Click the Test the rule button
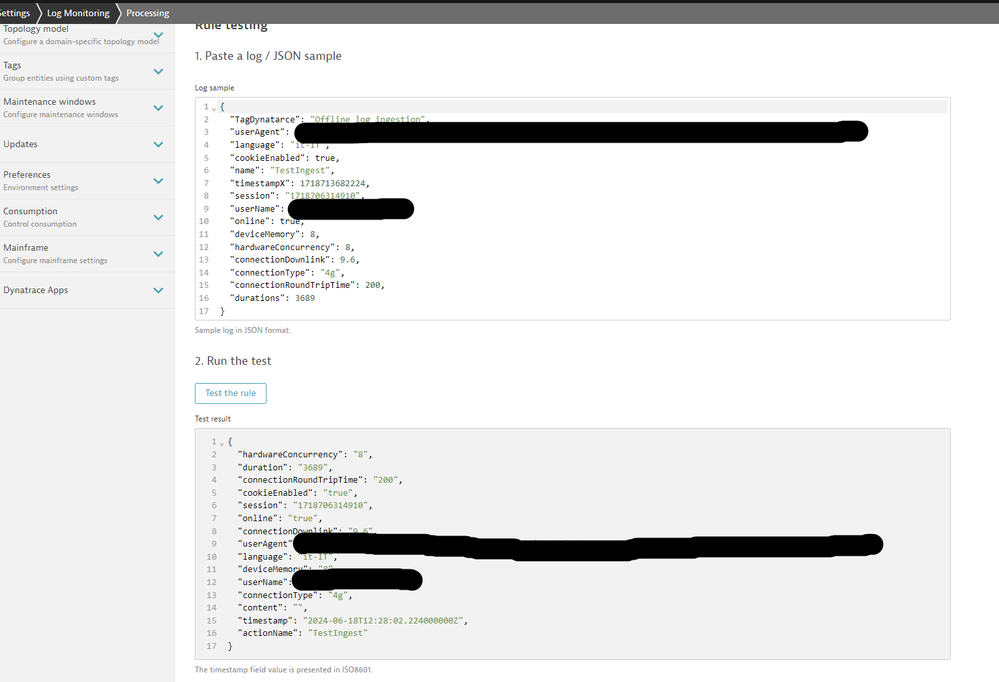Screen dimensions: 999x682 230,393
